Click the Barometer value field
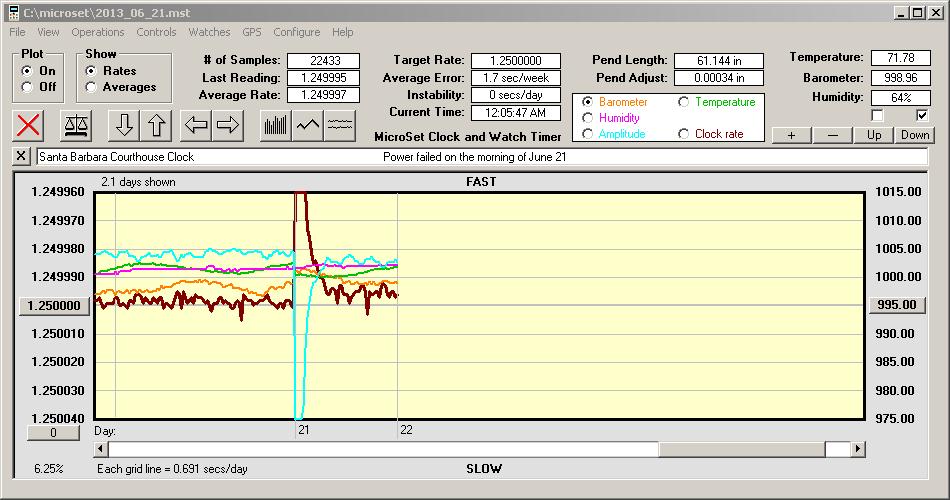This screenshot has height=500, width=950. tap(900, 78)
